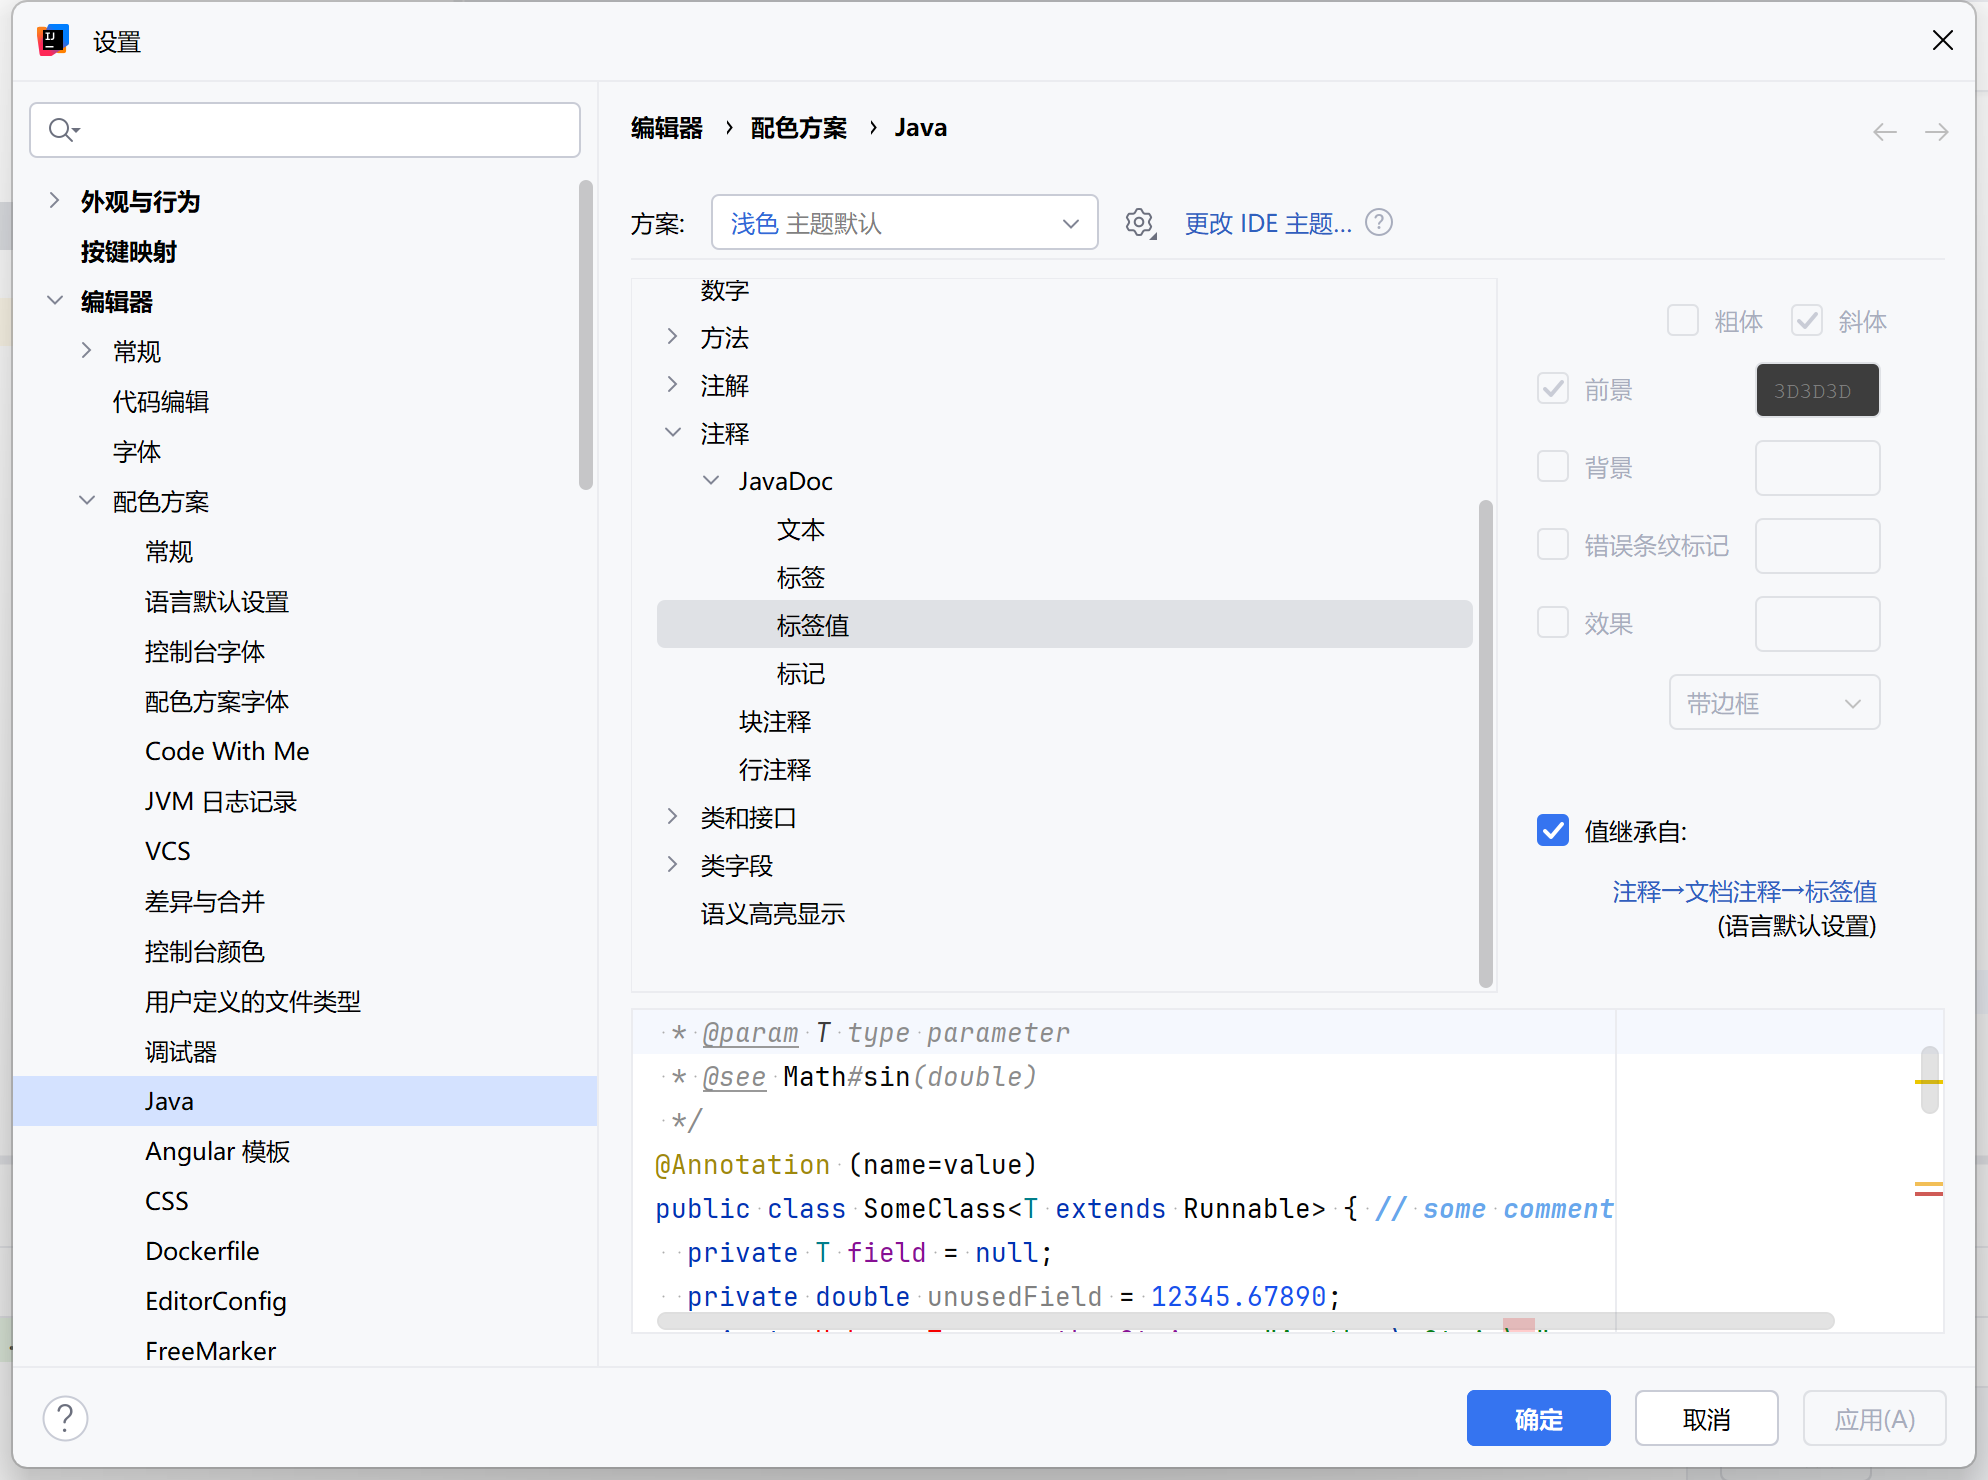Uncheck the 值继承自 inherit values checkbox
1988x1480 pixels.
1553,830
